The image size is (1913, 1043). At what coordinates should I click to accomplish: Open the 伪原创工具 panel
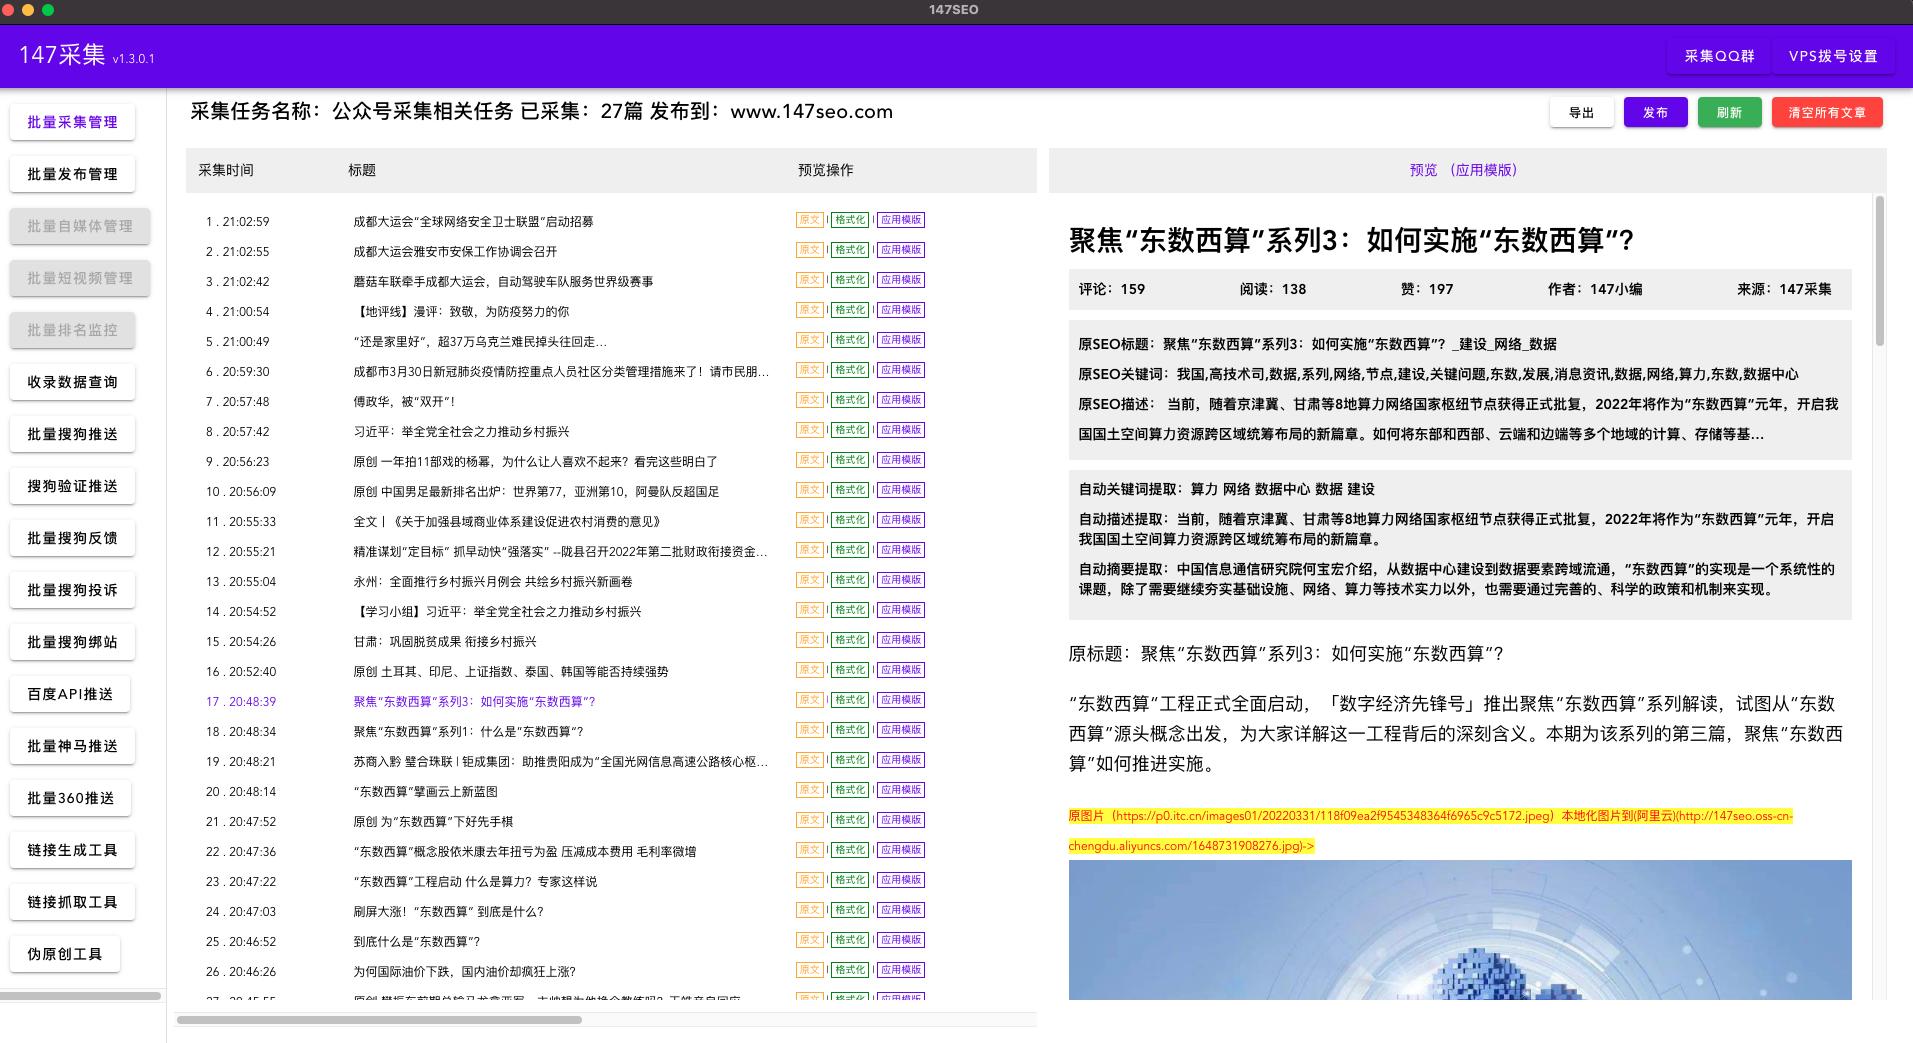point(66,953)
